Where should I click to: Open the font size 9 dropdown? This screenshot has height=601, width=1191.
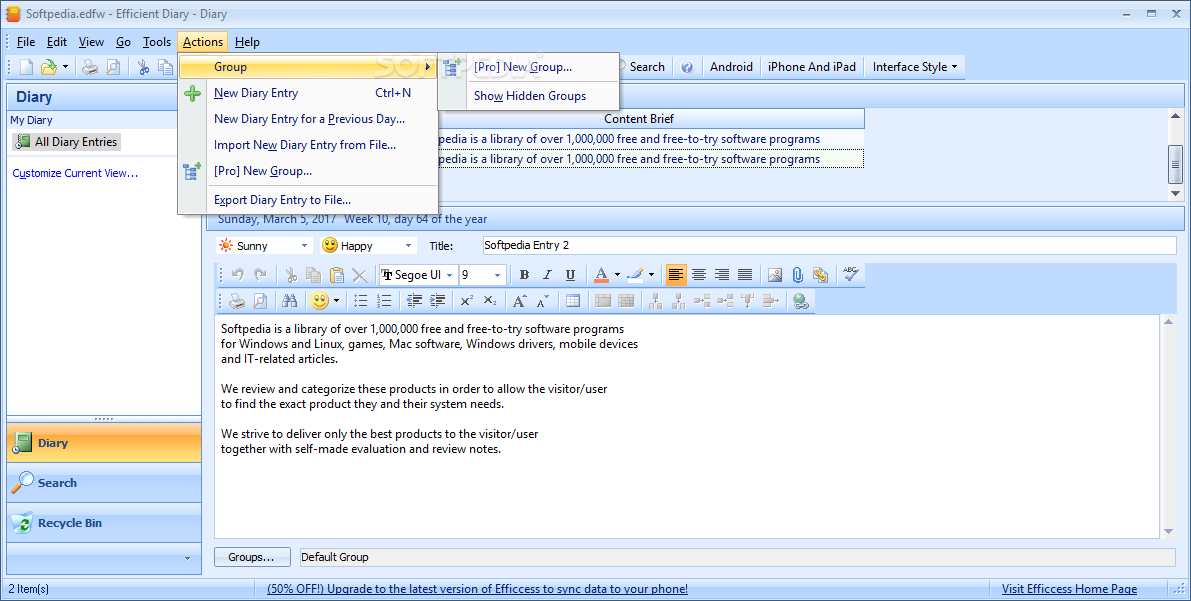(x=498, y=275)
